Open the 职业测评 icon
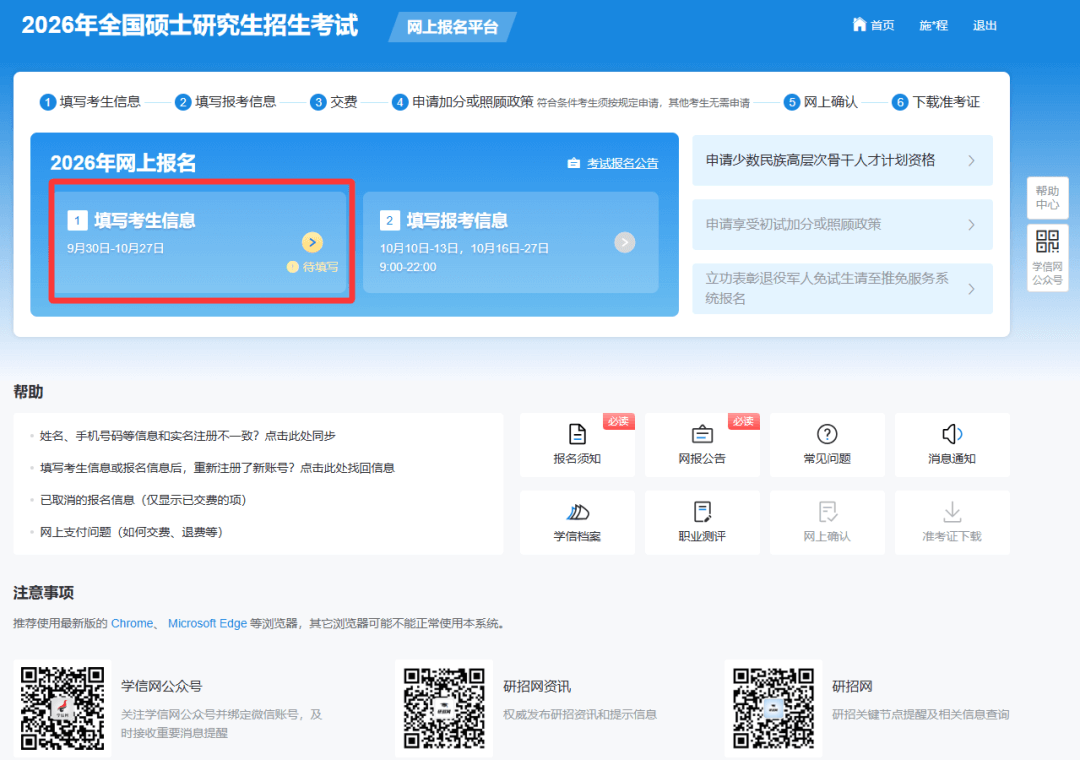The image size is (1080, 760). tap(702, 512)
